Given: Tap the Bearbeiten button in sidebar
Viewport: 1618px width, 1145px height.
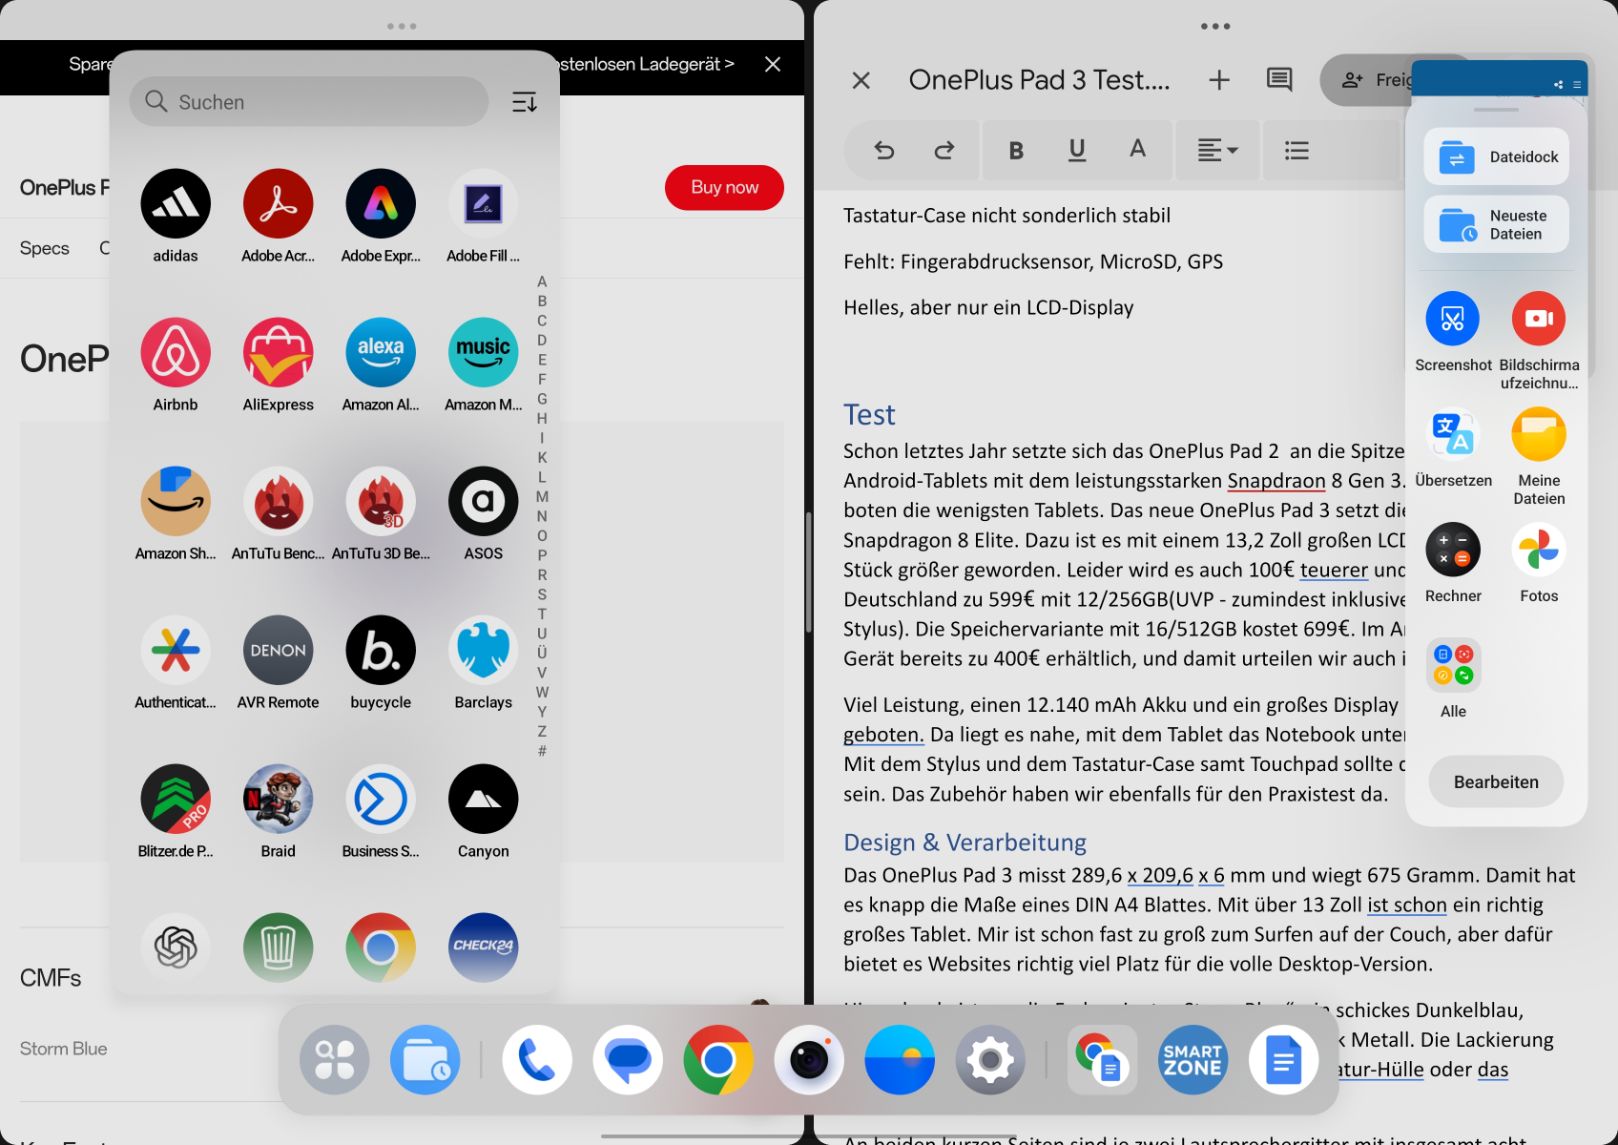Looking at the screenshot, I should (1496, 782).
